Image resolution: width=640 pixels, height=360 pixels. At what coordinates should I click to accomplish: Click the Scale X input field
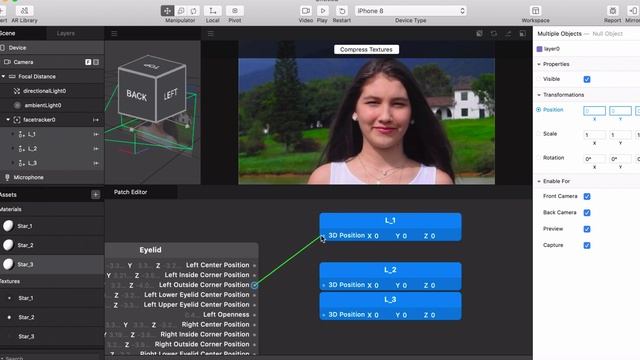pos(594,135)
